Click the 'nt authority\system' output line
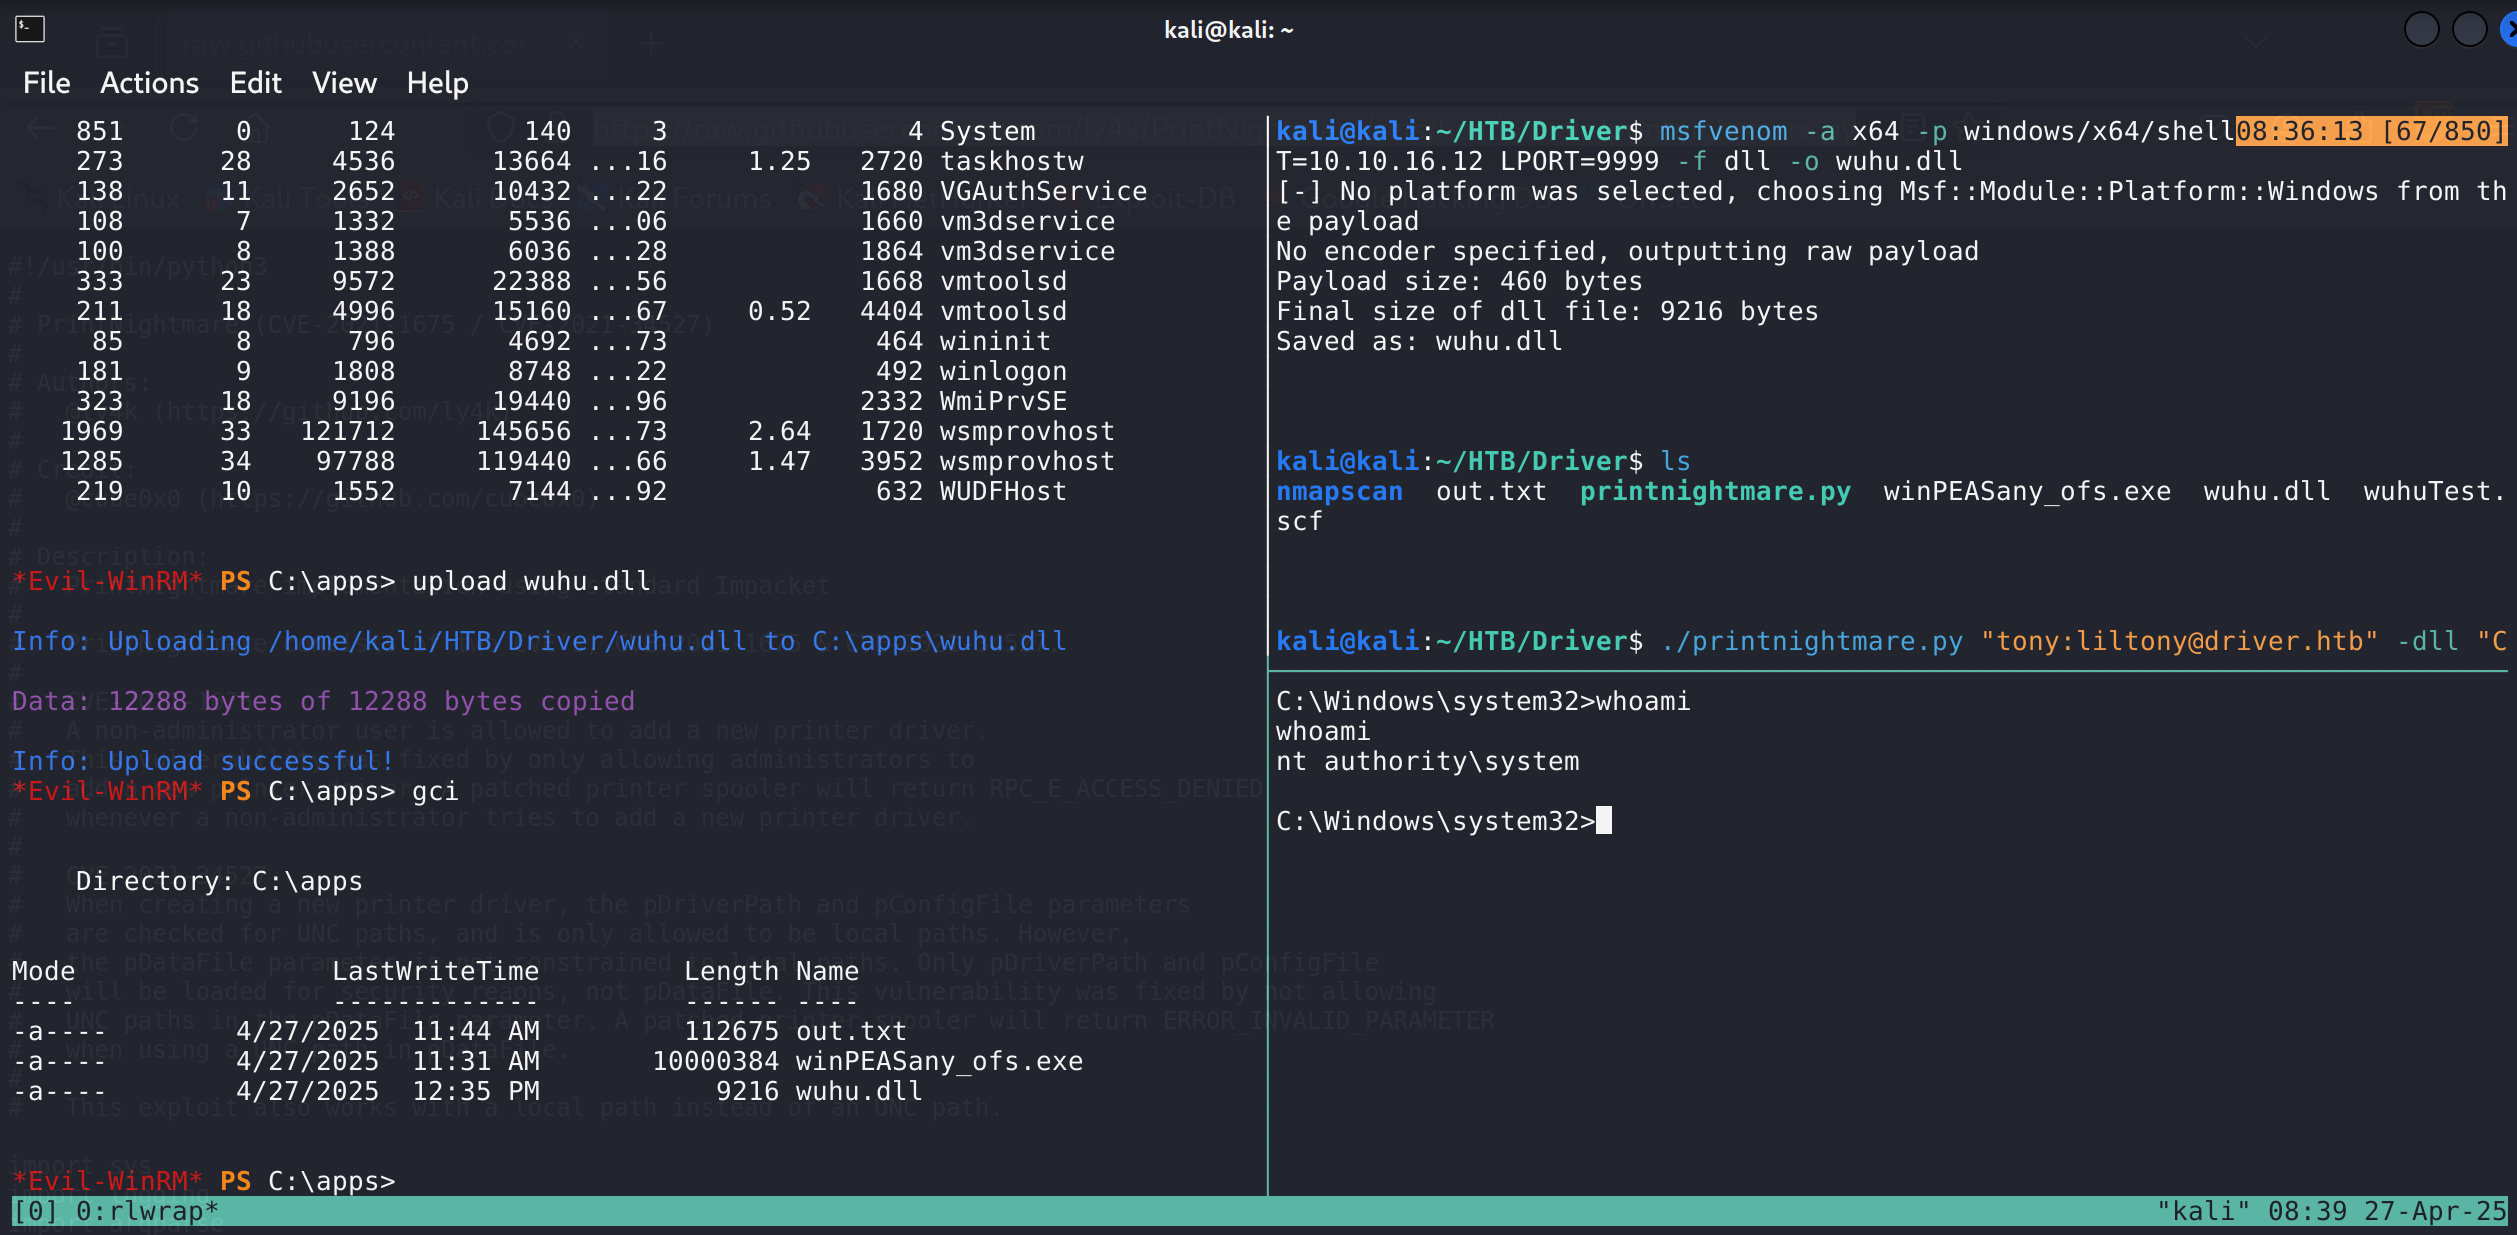 [1427, 761]
